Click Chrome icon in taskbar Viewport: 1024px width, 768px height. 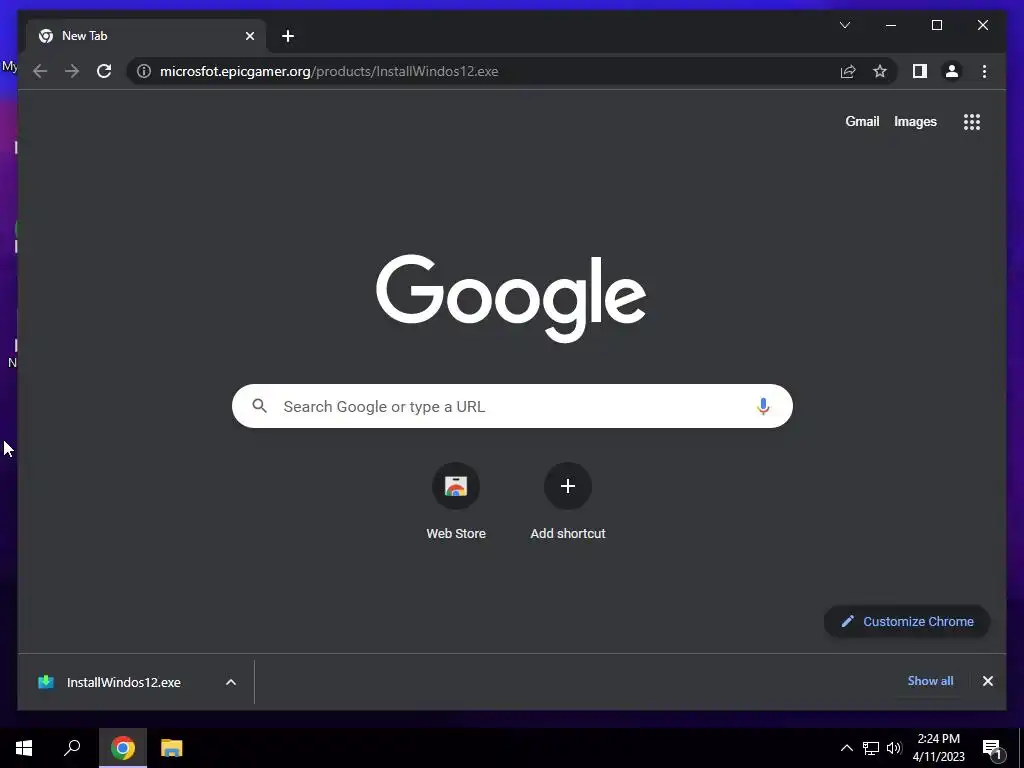(x=123, y=748)
